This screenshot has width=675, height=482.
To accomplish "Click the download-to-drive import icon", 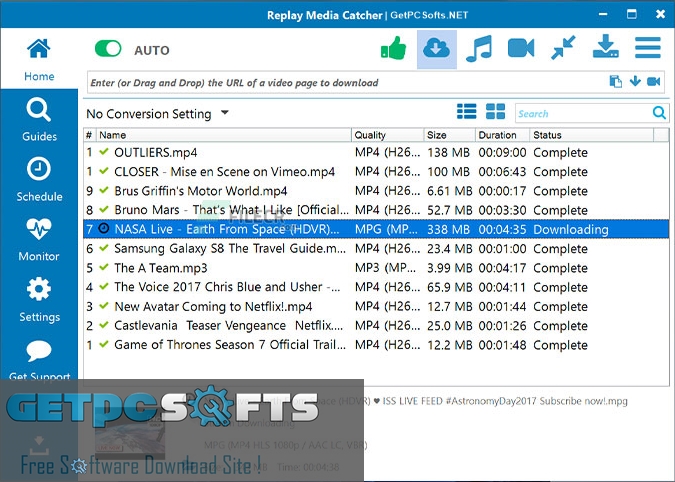I will tap(605, 47).
